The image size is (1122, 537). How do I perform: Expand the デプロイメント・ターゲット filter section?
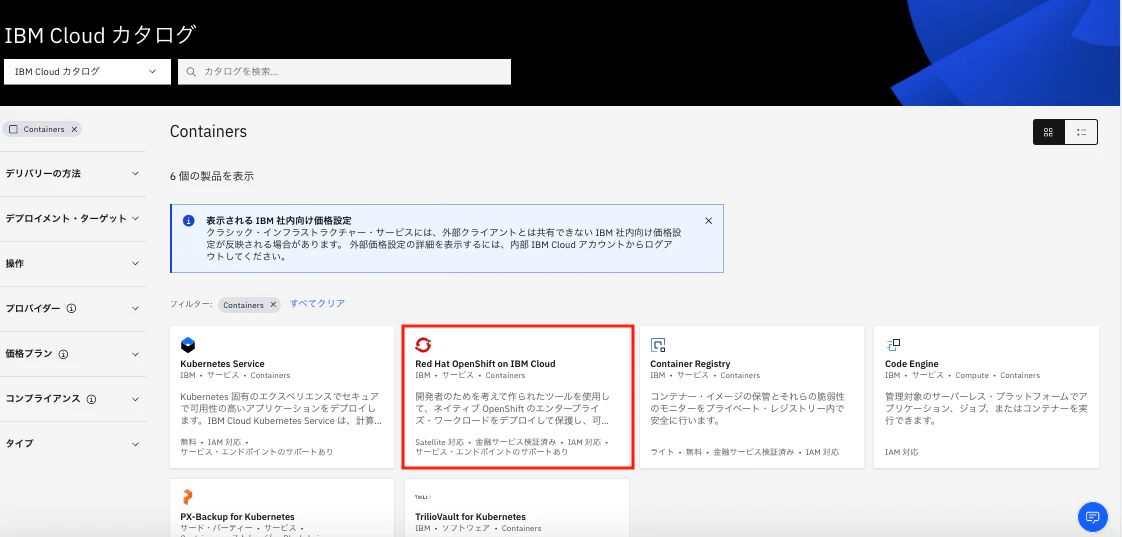point(73,218)
